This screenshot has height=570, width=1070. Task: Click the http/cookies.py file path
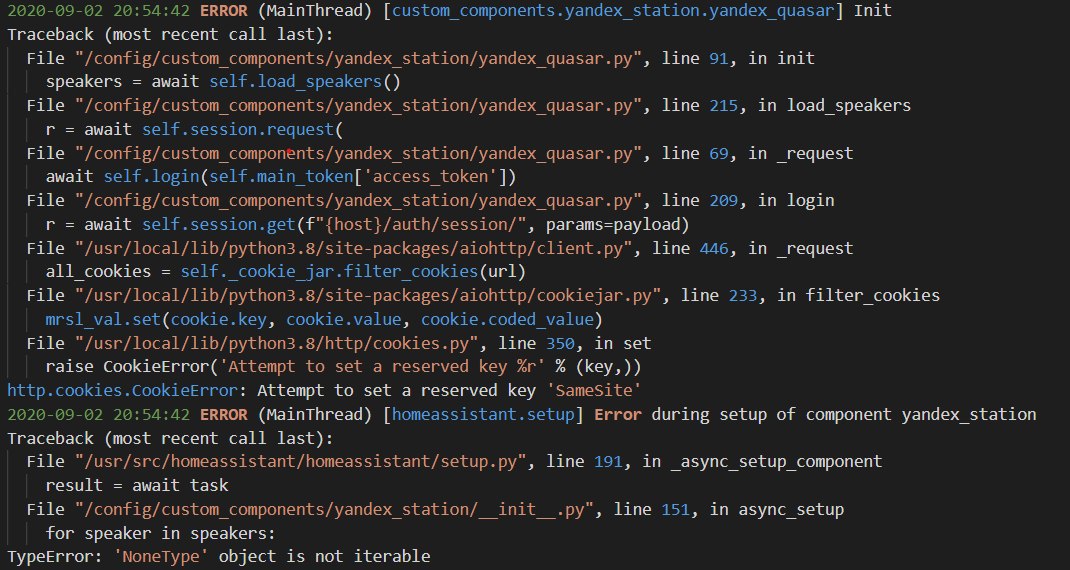pos(276,343)
